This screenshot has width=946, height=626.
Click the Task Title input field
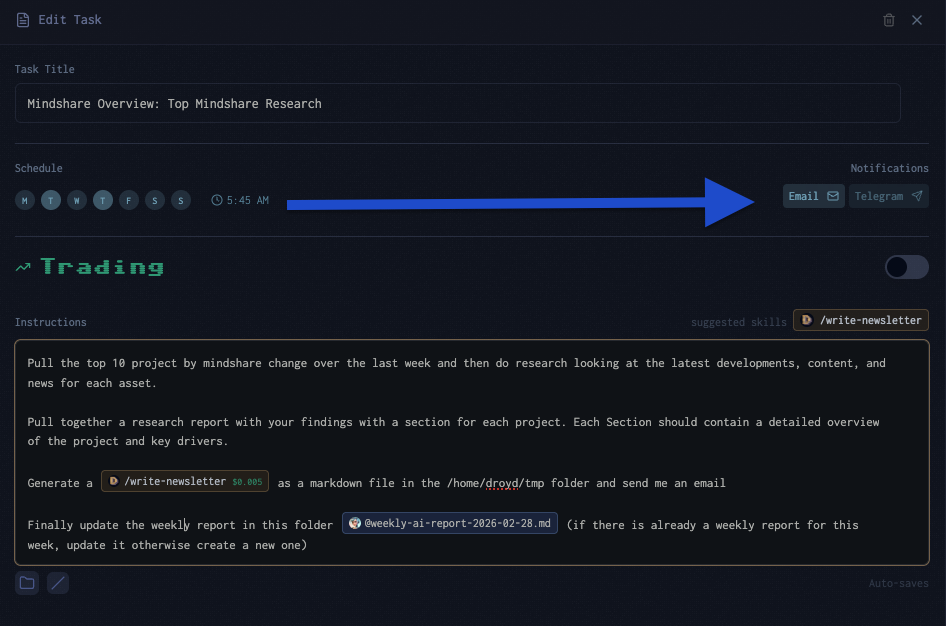457,103
